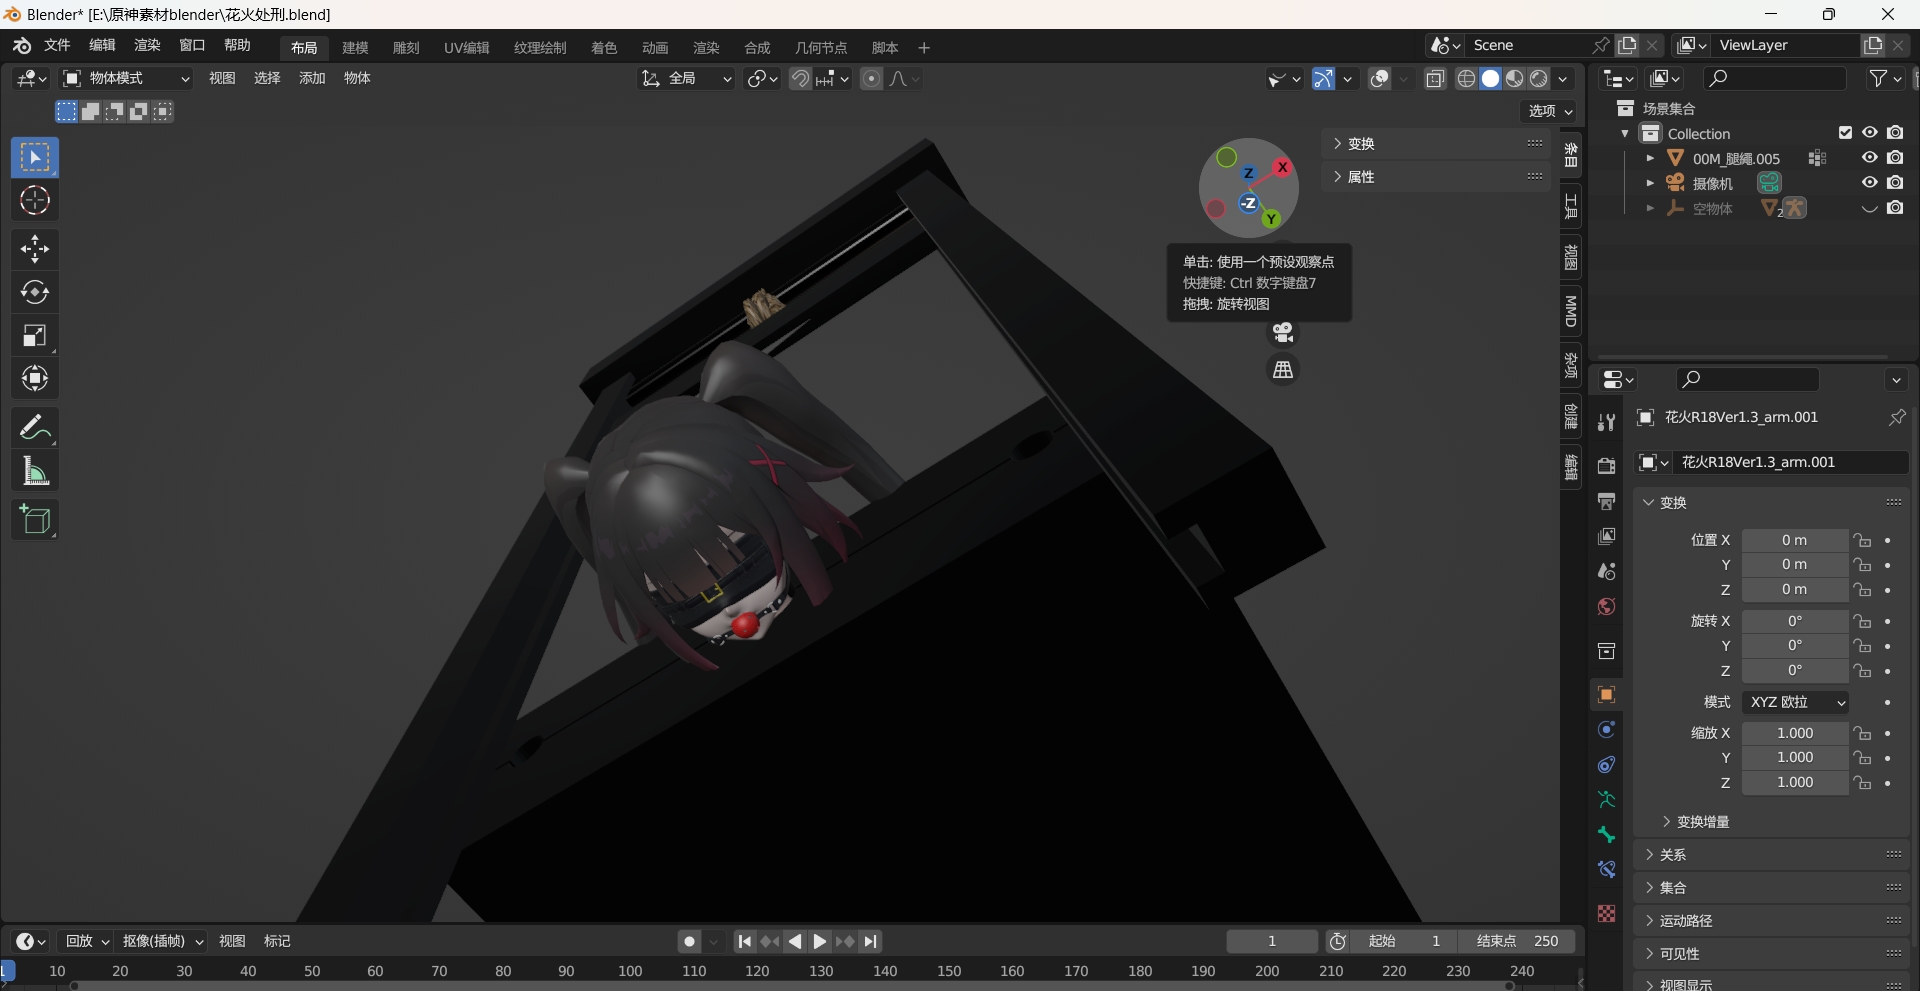Activate the 3D Cursor tool
The width and height of the screenshot is (1920, 991).
pos(35,201)
